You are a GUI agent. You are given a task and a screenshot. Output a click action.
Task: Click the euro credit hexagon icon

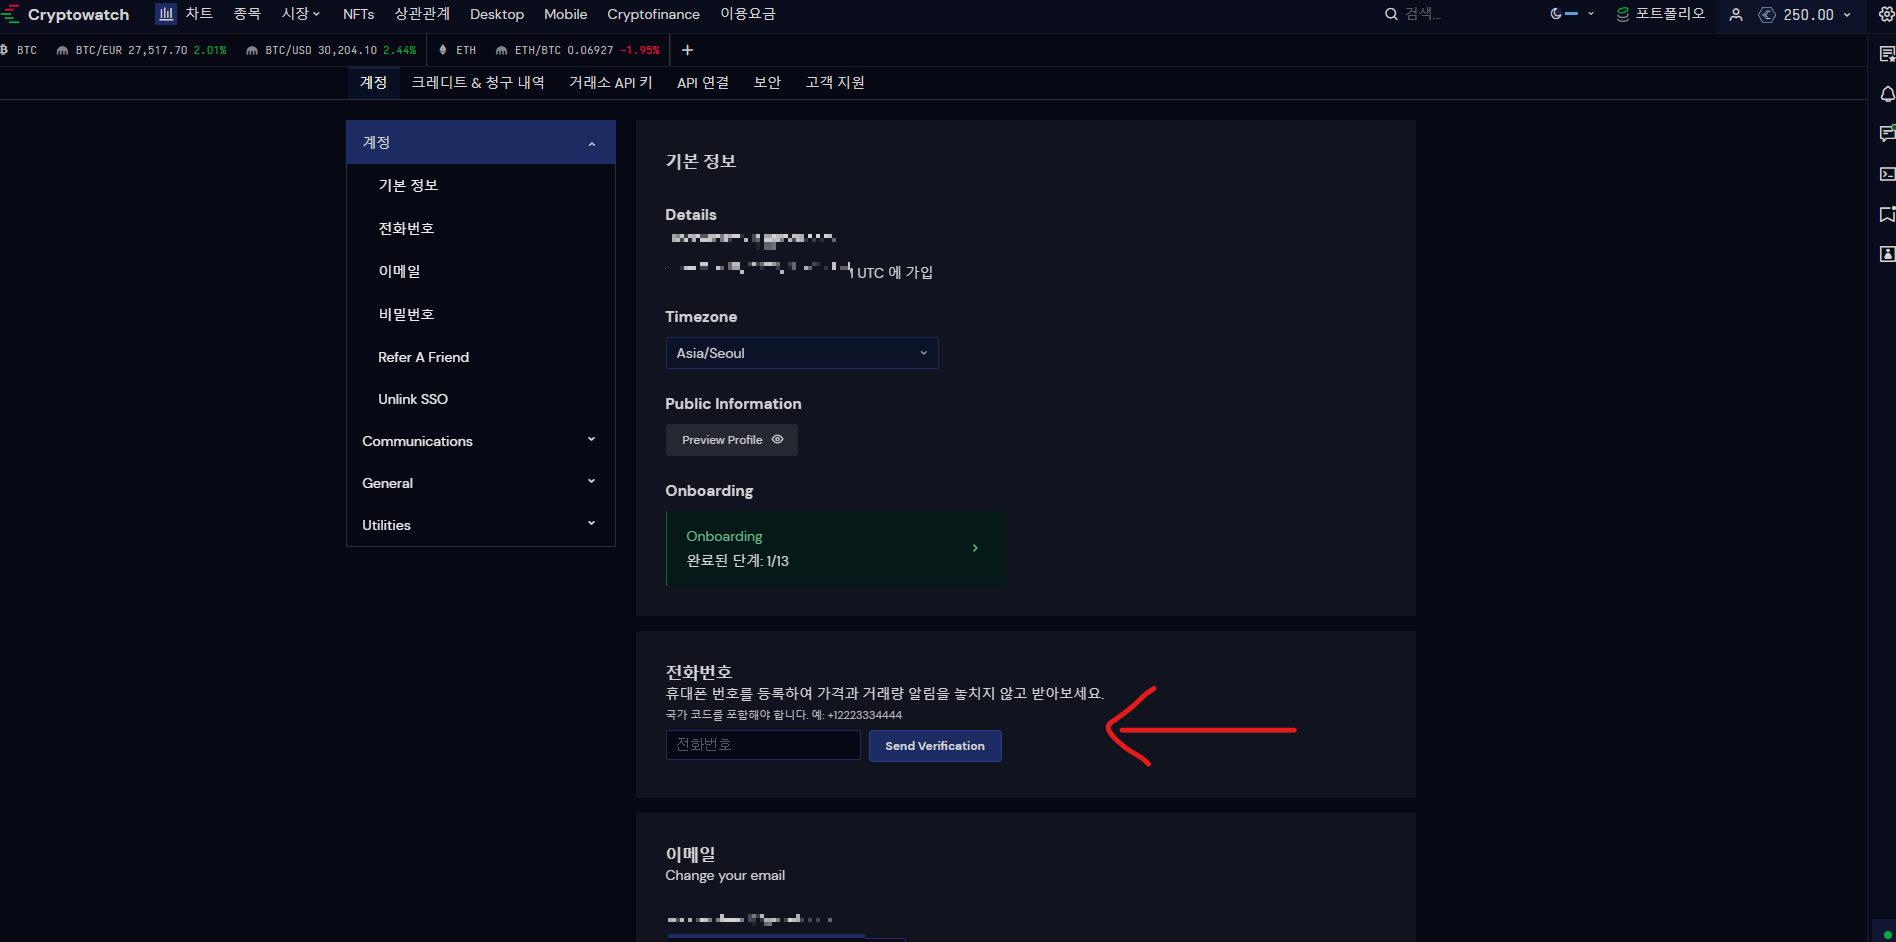click(1767, 15)
